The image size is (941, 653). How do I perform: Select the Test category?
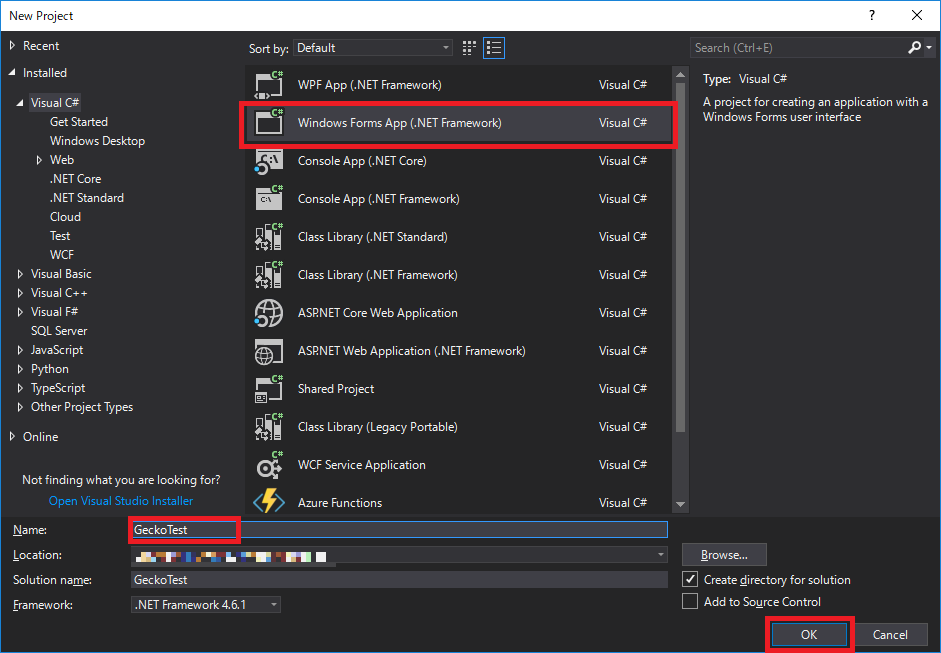coord(60,236)
